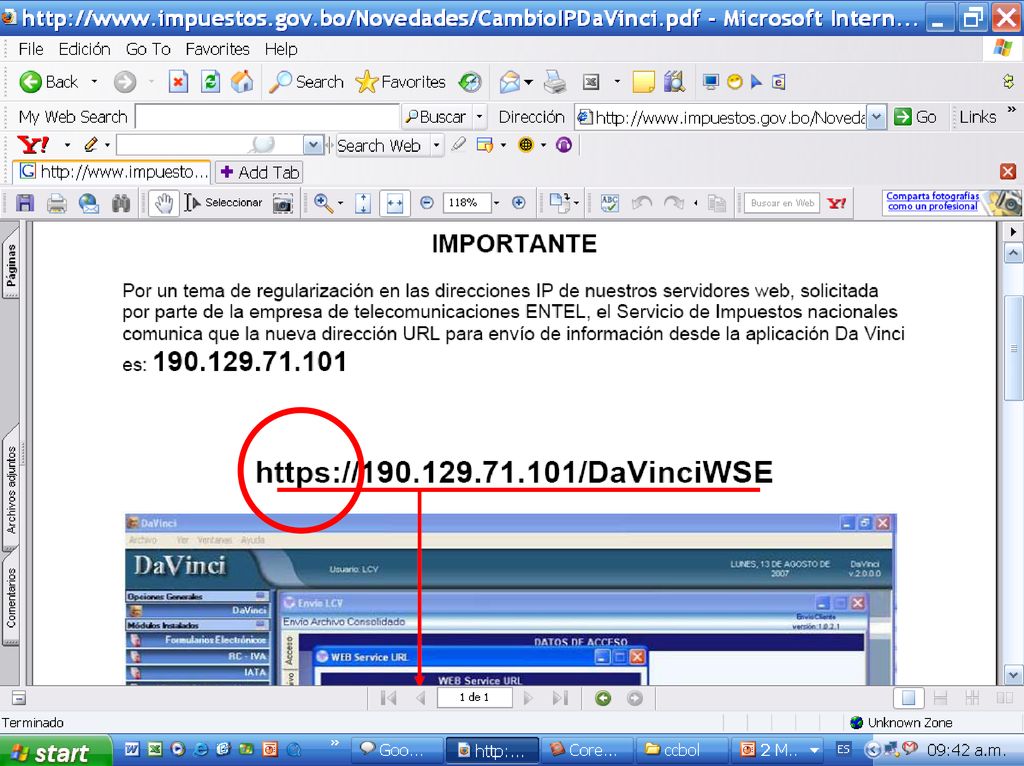Screen dimensions: 1024x766
Task: Click the Go button
Action: point(916,117)
